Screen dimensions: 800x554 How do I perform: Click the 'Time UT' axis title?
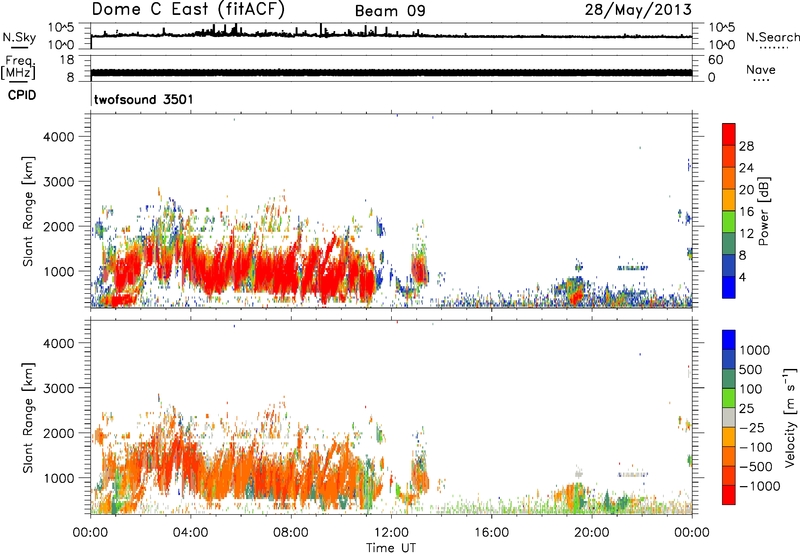click(x=391, y=548)
